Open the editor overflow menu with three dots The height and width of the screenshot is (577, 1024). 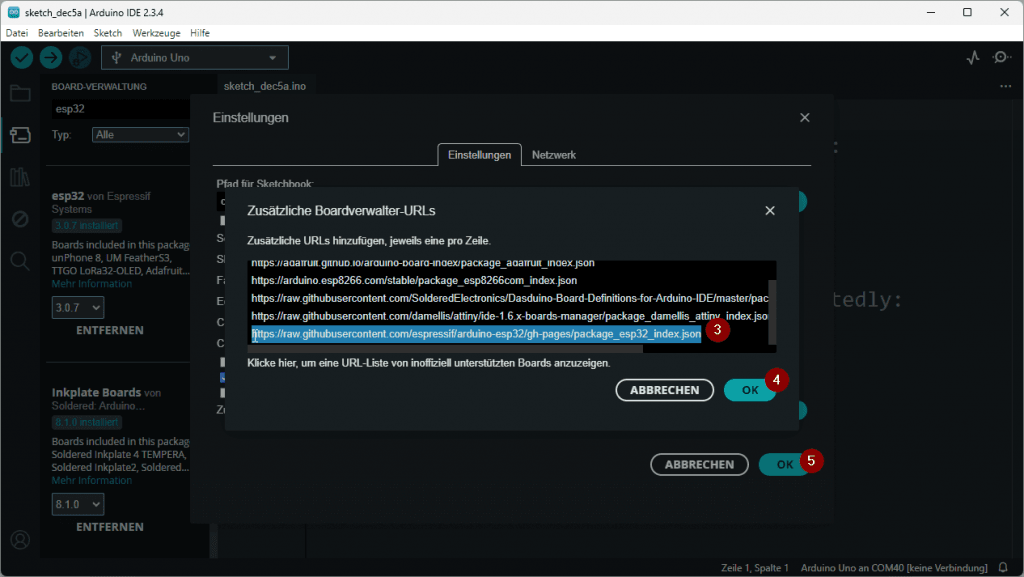point(1004,87)
